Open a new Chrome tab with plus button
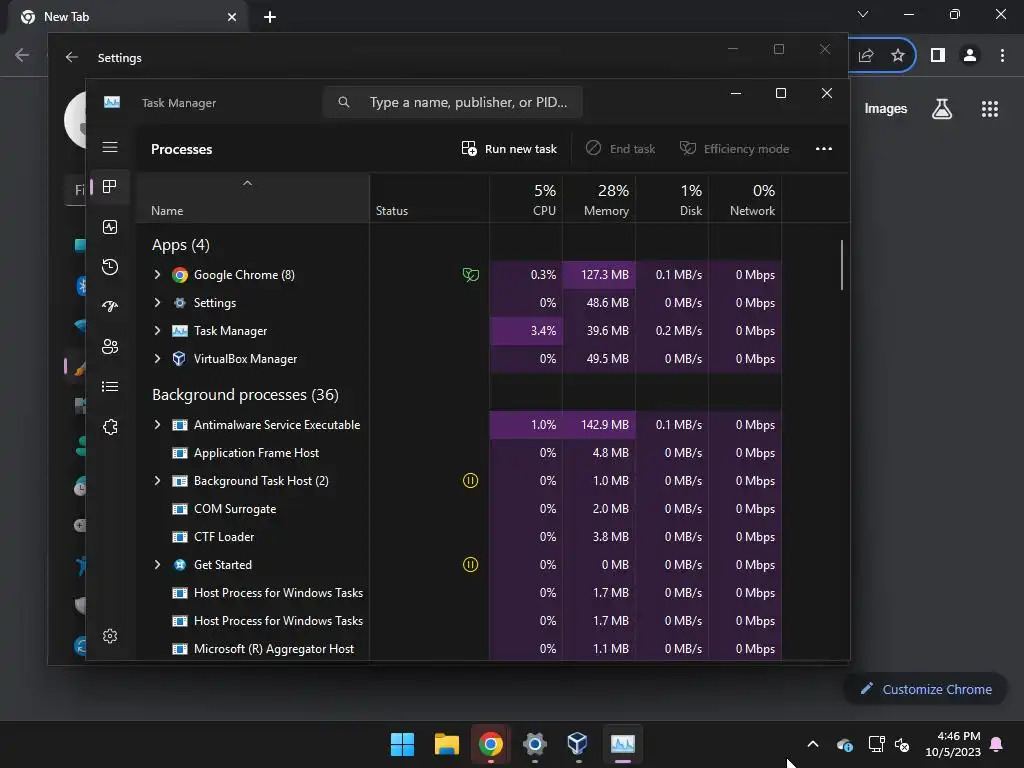The image size is (1024, 768). (x=270, y=17)
